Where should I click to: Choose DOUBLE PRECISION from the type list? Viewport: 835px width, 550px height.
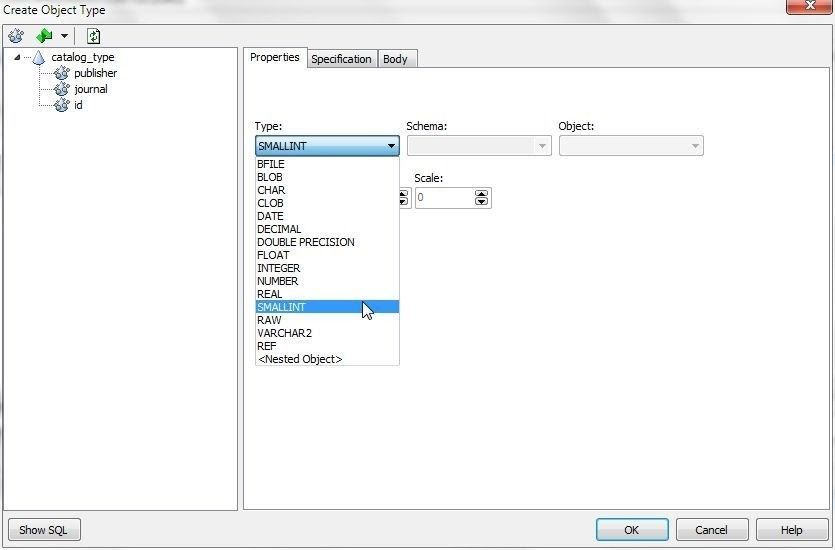coord(327,242)
